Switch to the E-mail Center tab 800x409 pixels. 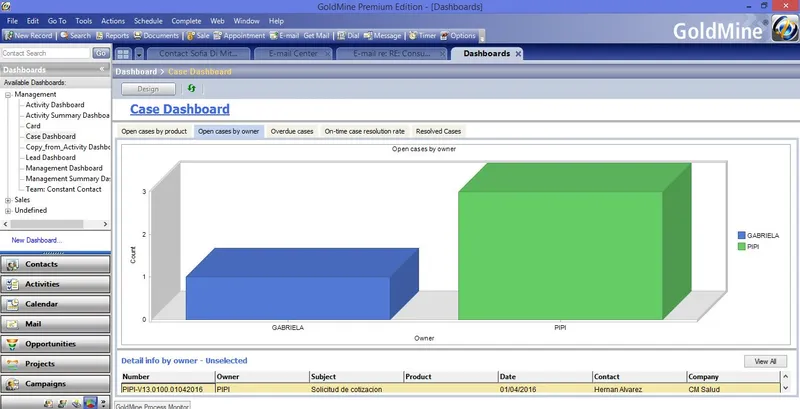pyautogui.click(x=293, y=54)
